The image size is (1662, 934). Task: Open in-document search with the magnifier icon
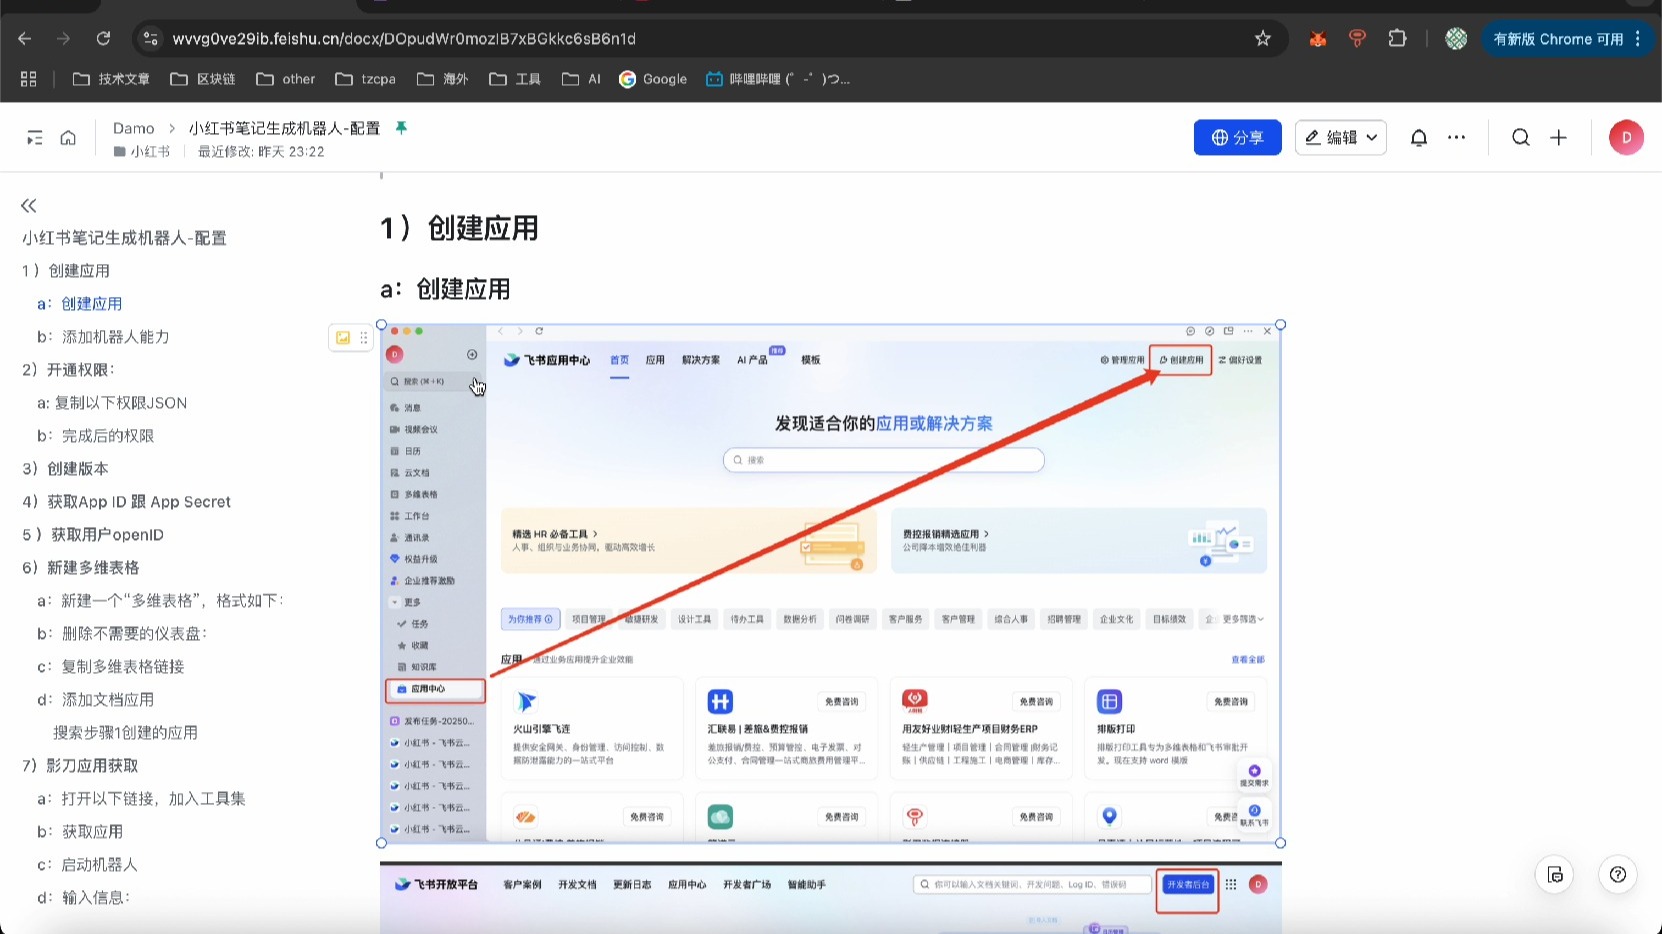(x=1520, y=137)
